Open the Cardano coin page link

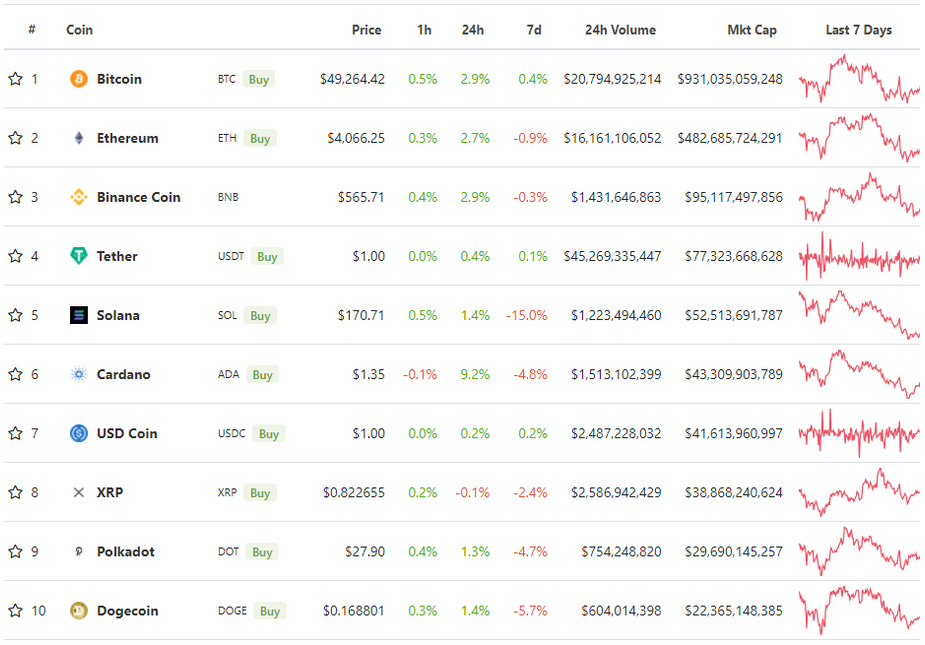[123, 374]
